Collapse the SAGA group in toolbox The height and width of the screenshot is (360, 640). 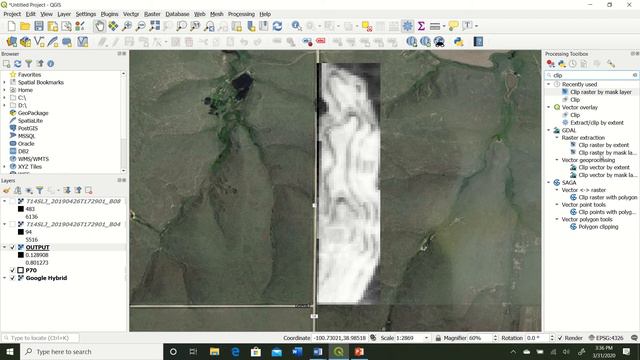(x=549, y=182)
